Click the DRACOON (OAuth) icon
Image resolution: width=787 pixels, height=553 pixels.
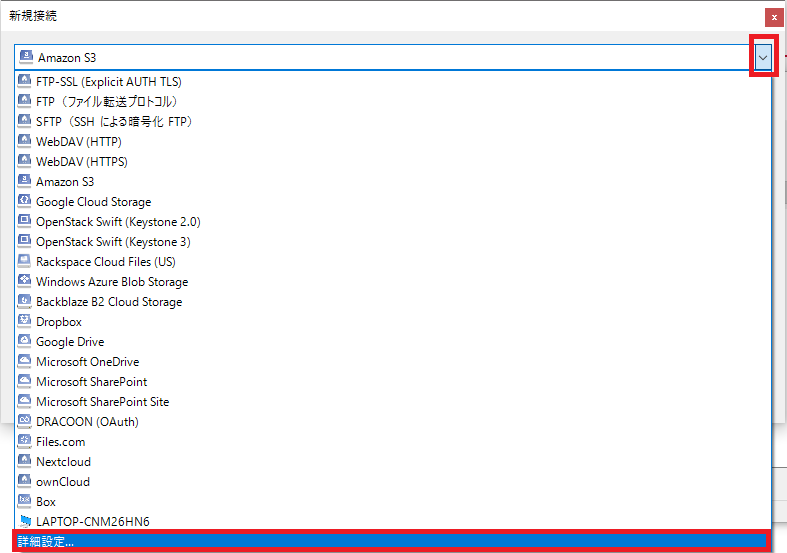(x=24, y=421)
